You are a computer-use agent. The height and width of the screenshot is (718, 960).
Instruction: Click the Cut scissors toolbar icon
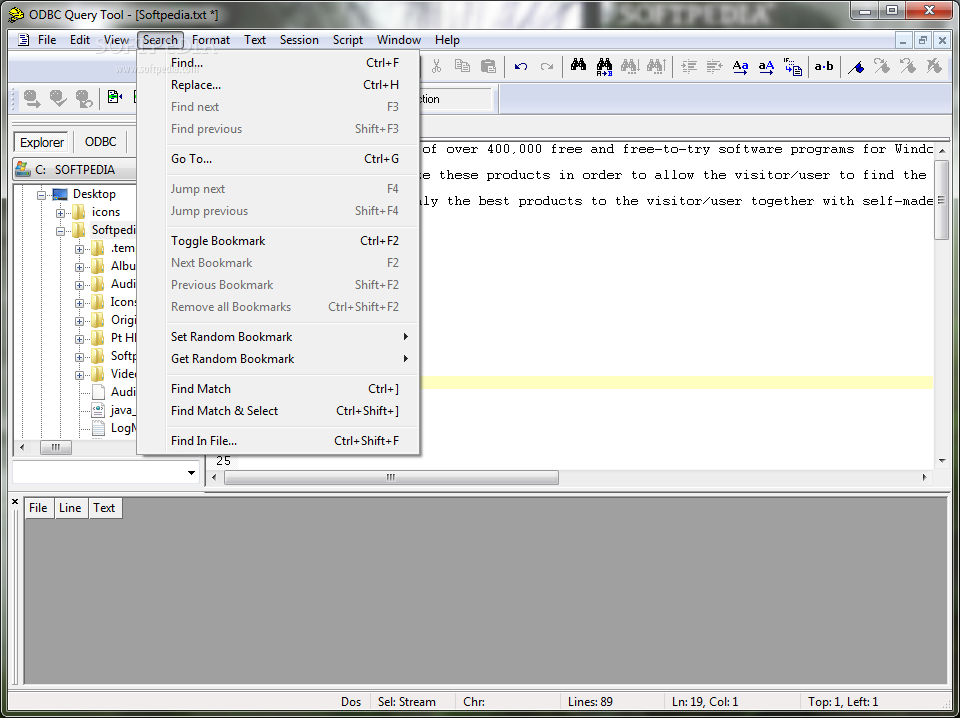(437, 66)
